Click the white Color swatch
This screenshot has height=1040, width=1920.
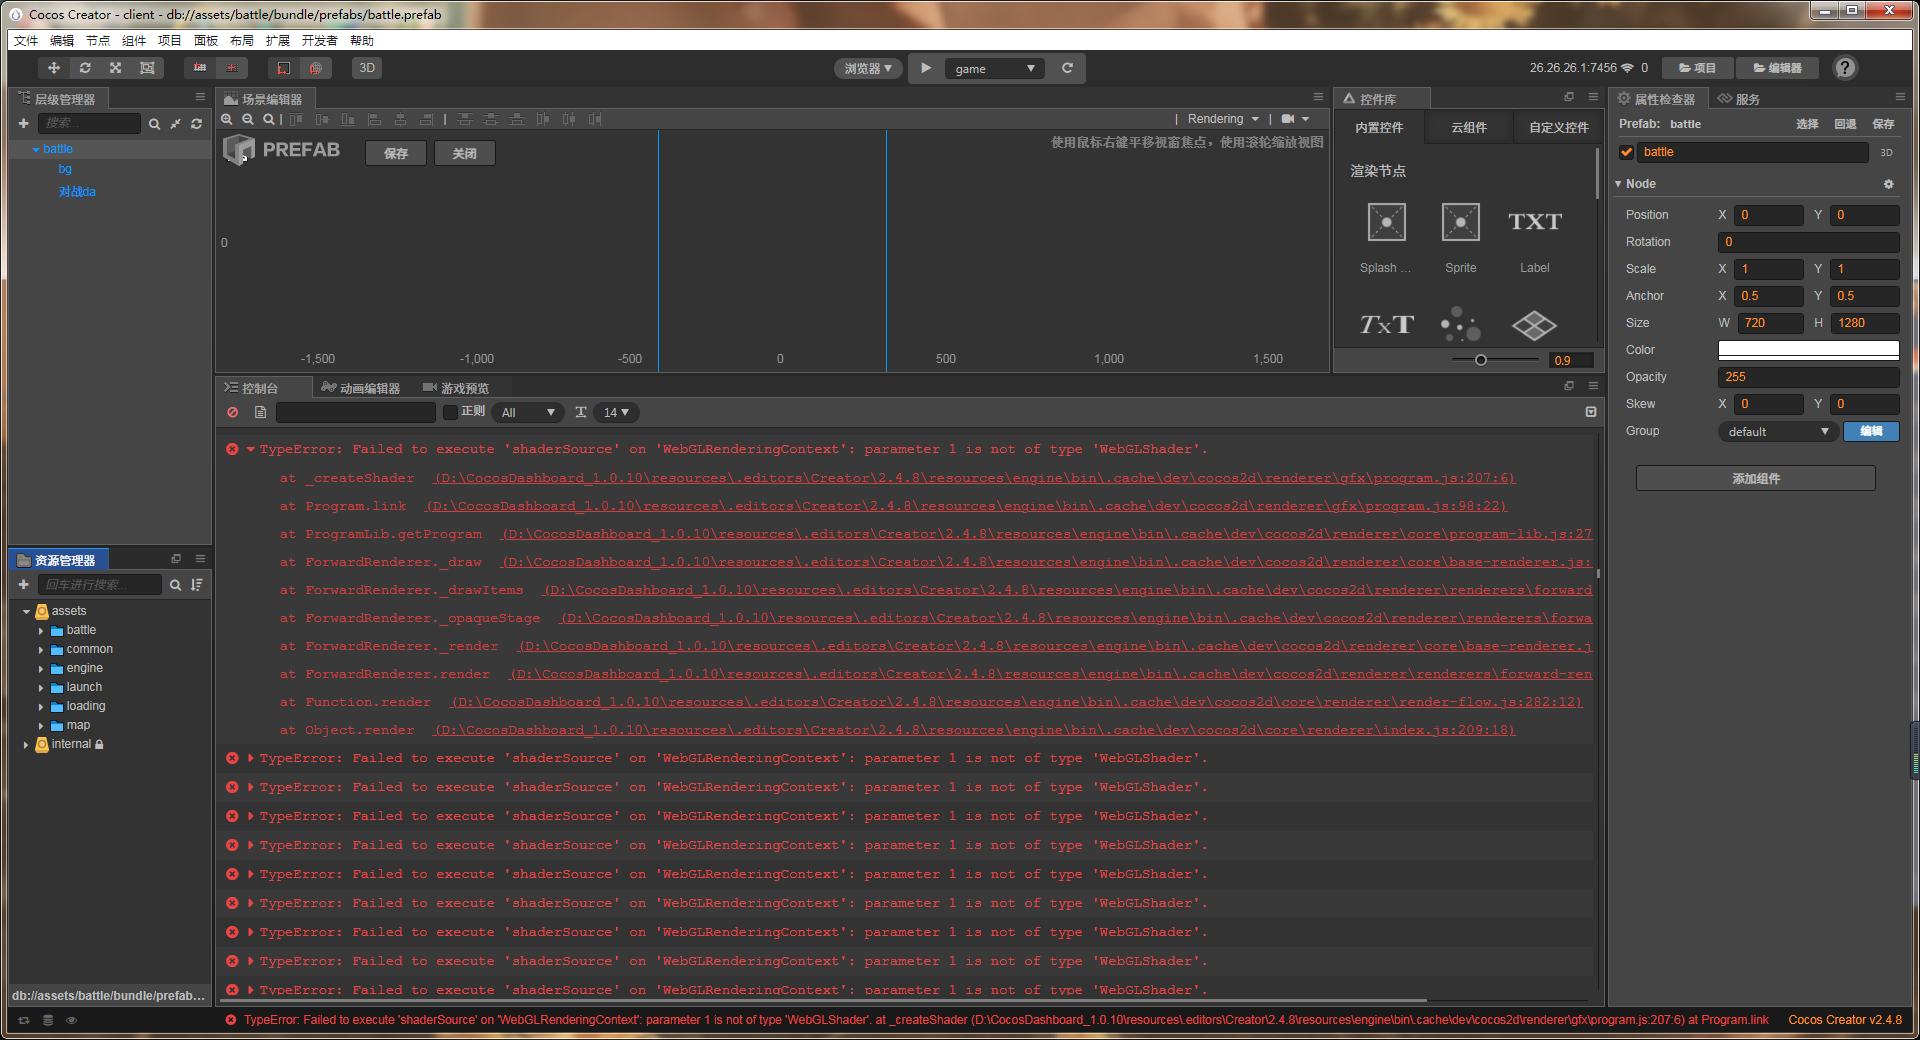(x=1808, y=350)
